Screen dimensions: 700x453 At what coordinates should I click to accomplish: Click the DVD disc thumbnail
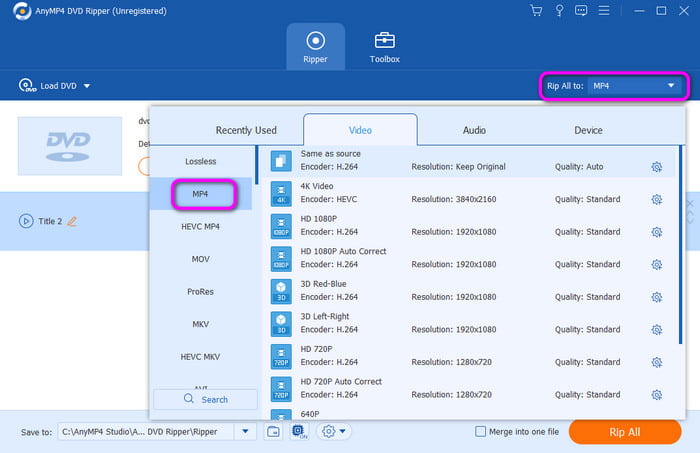coord(70,146)
